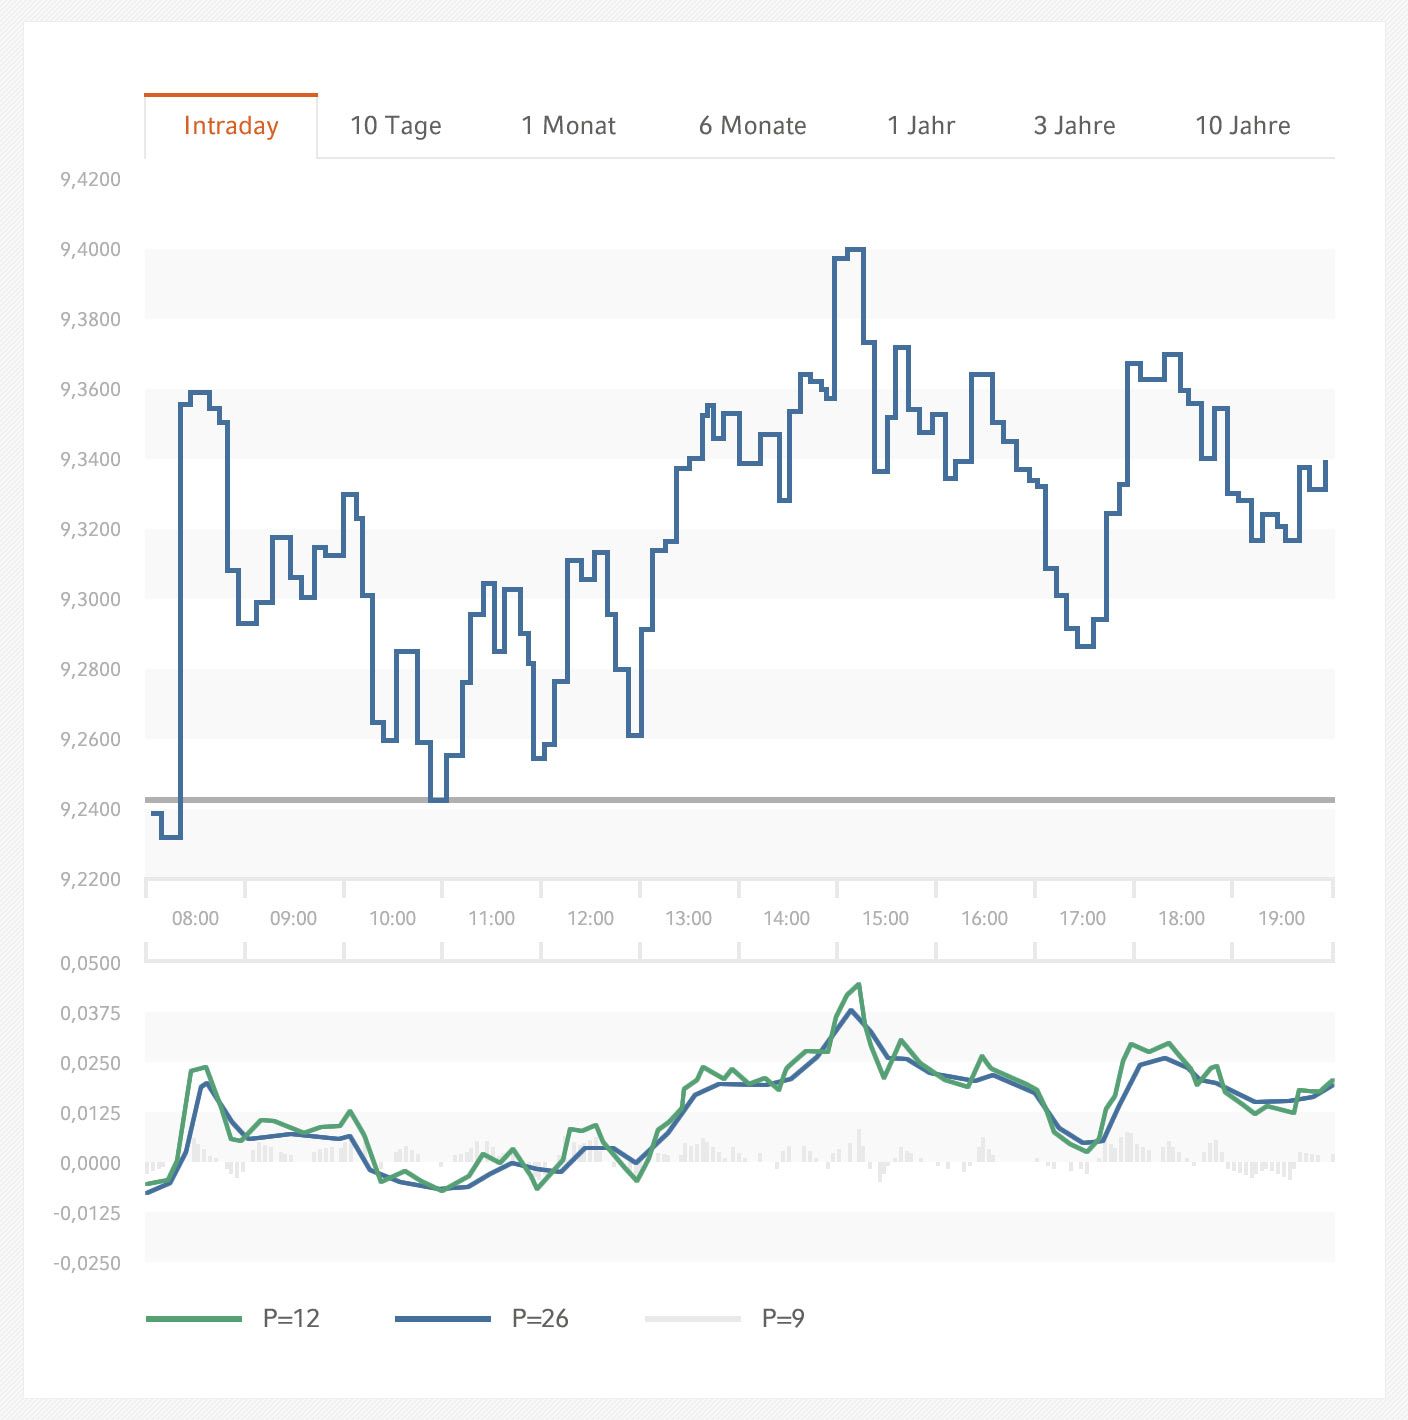Click the 13:00 time axis label
Screen dimensions: 1408x1420
(688, 918)
